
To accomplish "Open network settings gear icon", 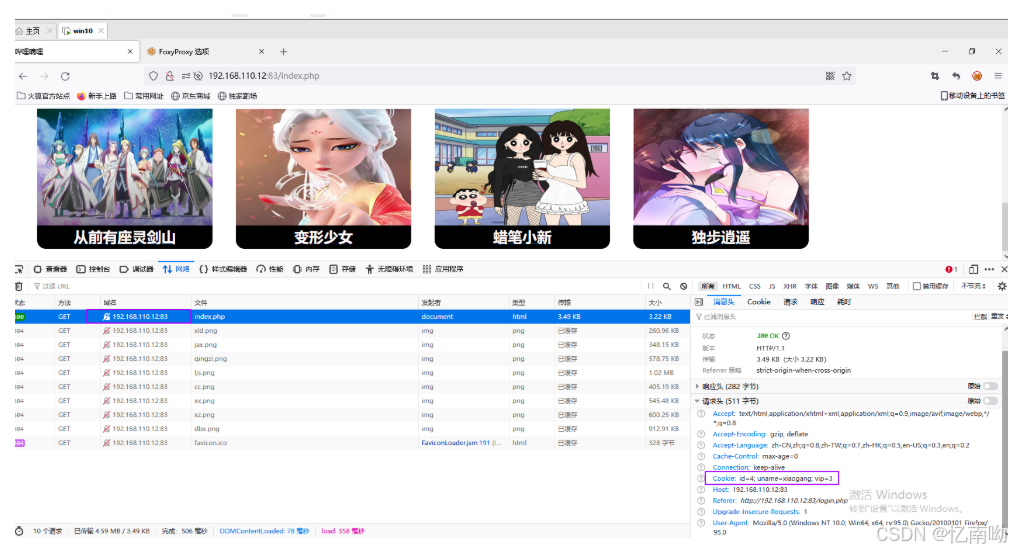I will [x=1002, y=286].
